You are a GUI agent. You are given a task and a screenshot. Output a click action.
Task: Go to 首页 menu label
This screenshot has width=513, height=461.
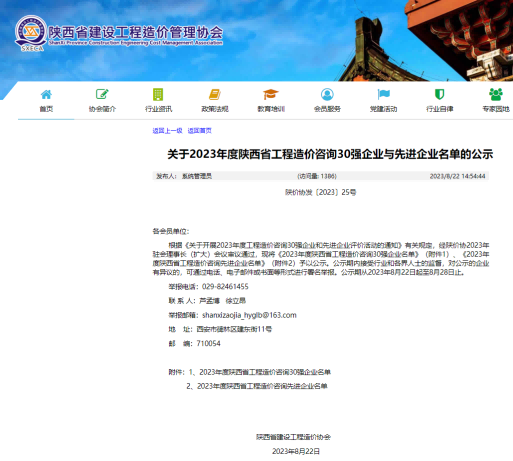coord(46,109)
